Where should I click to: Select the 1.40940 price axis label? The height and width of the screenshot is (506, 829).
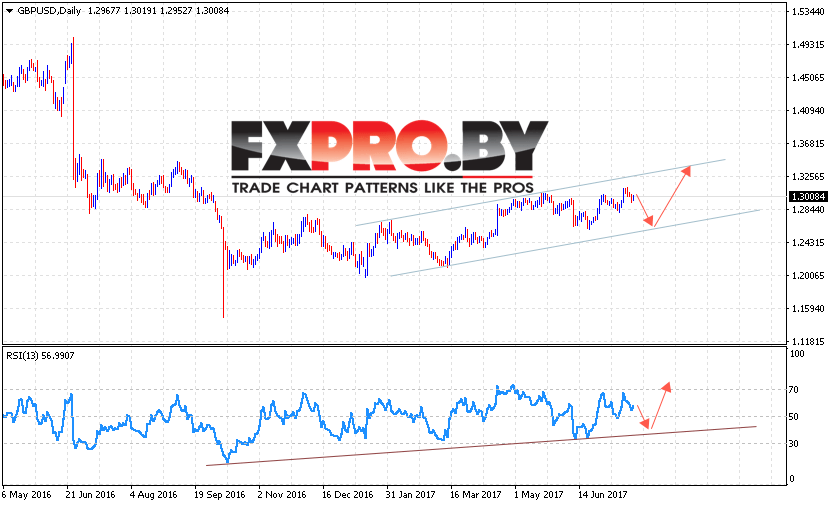[x=808, y=111]
